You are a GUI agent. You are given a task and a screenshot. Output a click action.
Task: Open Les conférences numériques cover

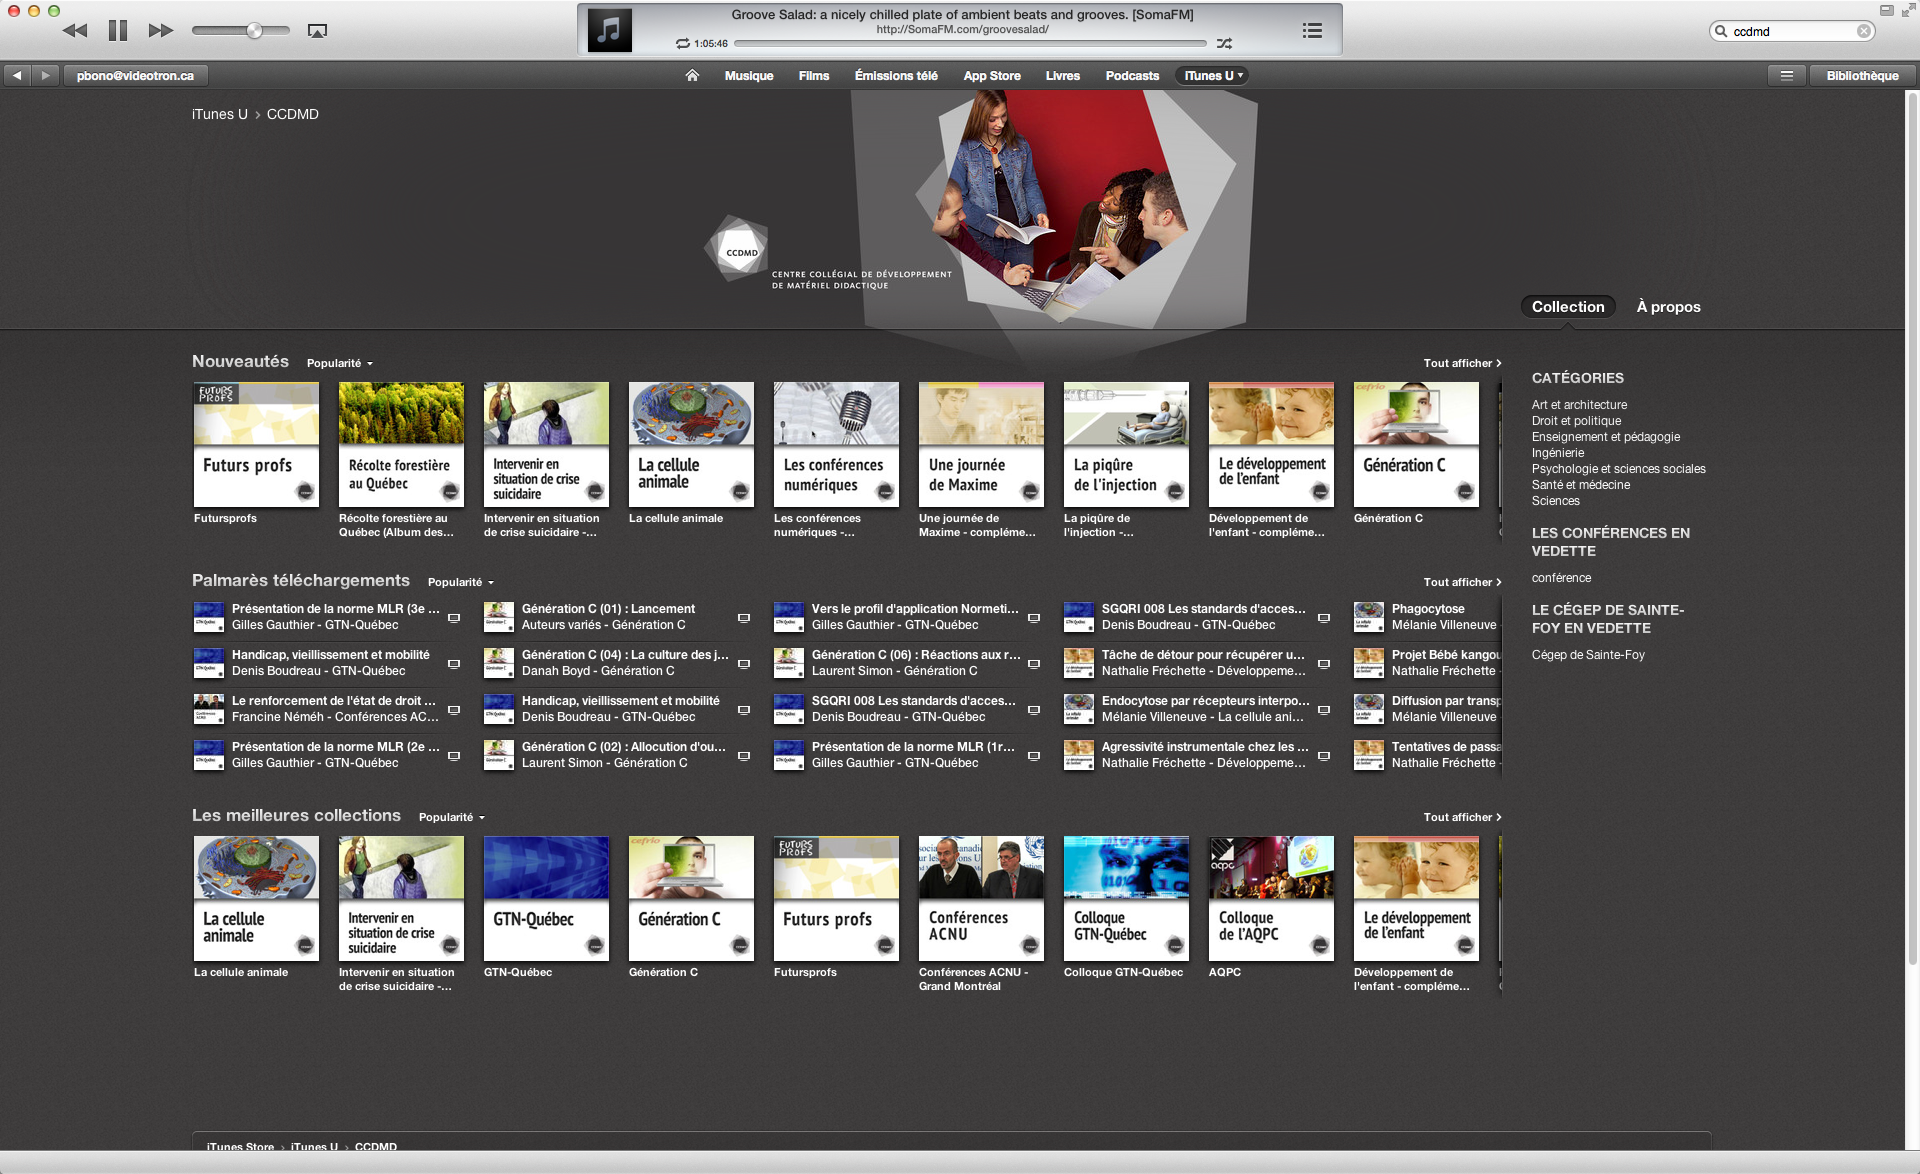coord(836,444)
